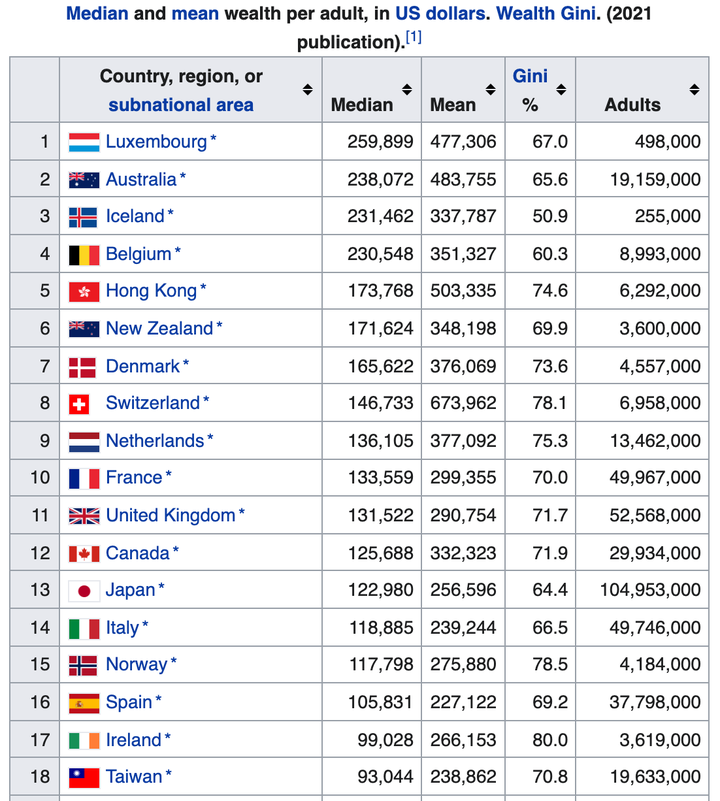This screenshot has height=801, width=720.
Task: Click the Hong Kong flag icon
Action: click(84, 292)
